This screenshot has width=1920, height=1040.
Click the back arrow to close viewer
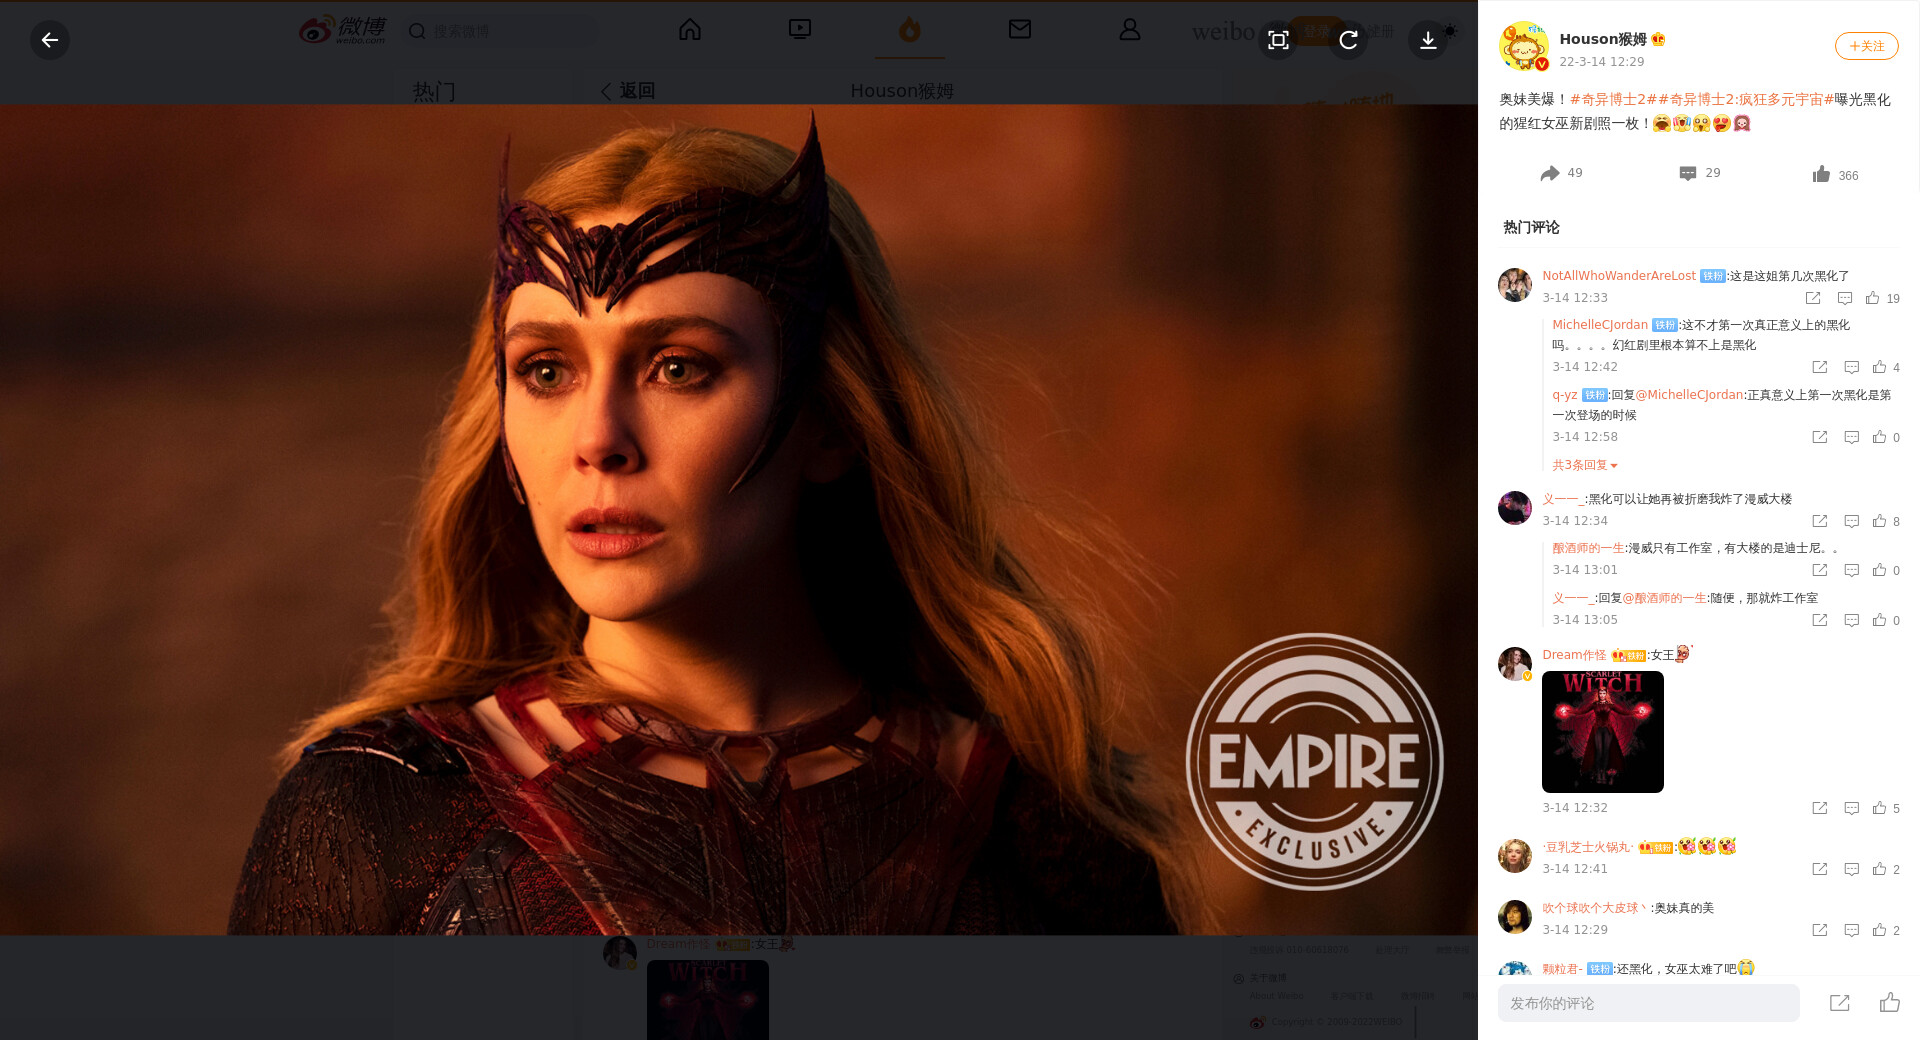tap(50, 40)
